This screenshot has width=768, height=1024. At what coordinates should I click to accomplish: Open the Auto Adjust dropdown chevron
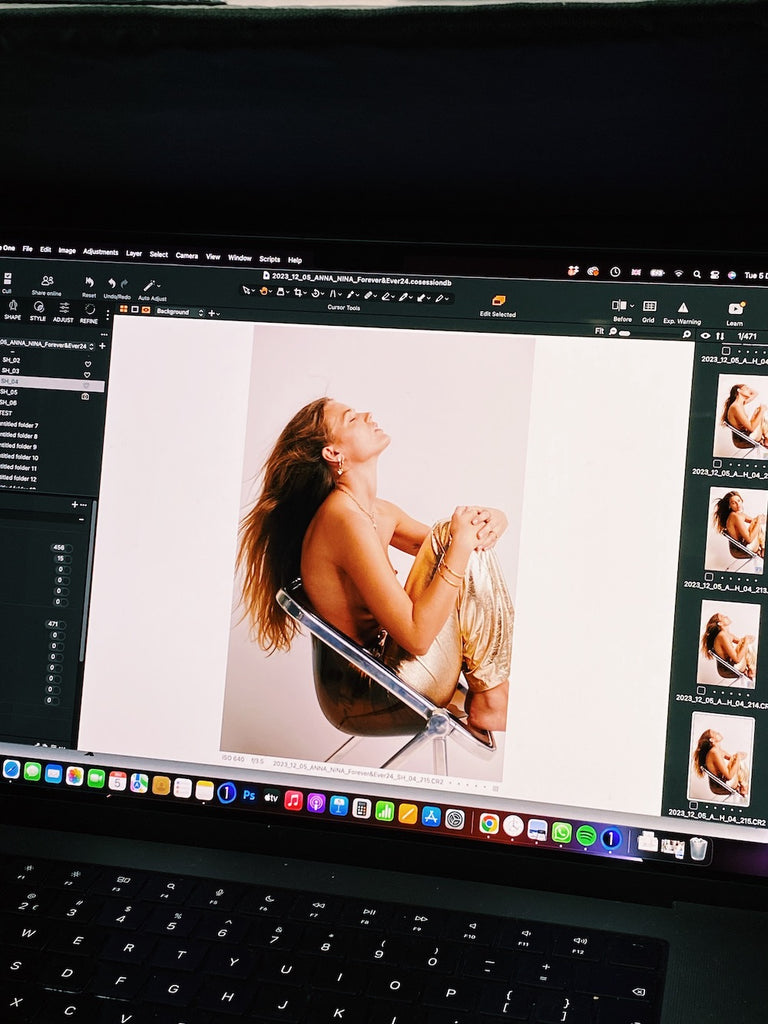click(159, 286)
